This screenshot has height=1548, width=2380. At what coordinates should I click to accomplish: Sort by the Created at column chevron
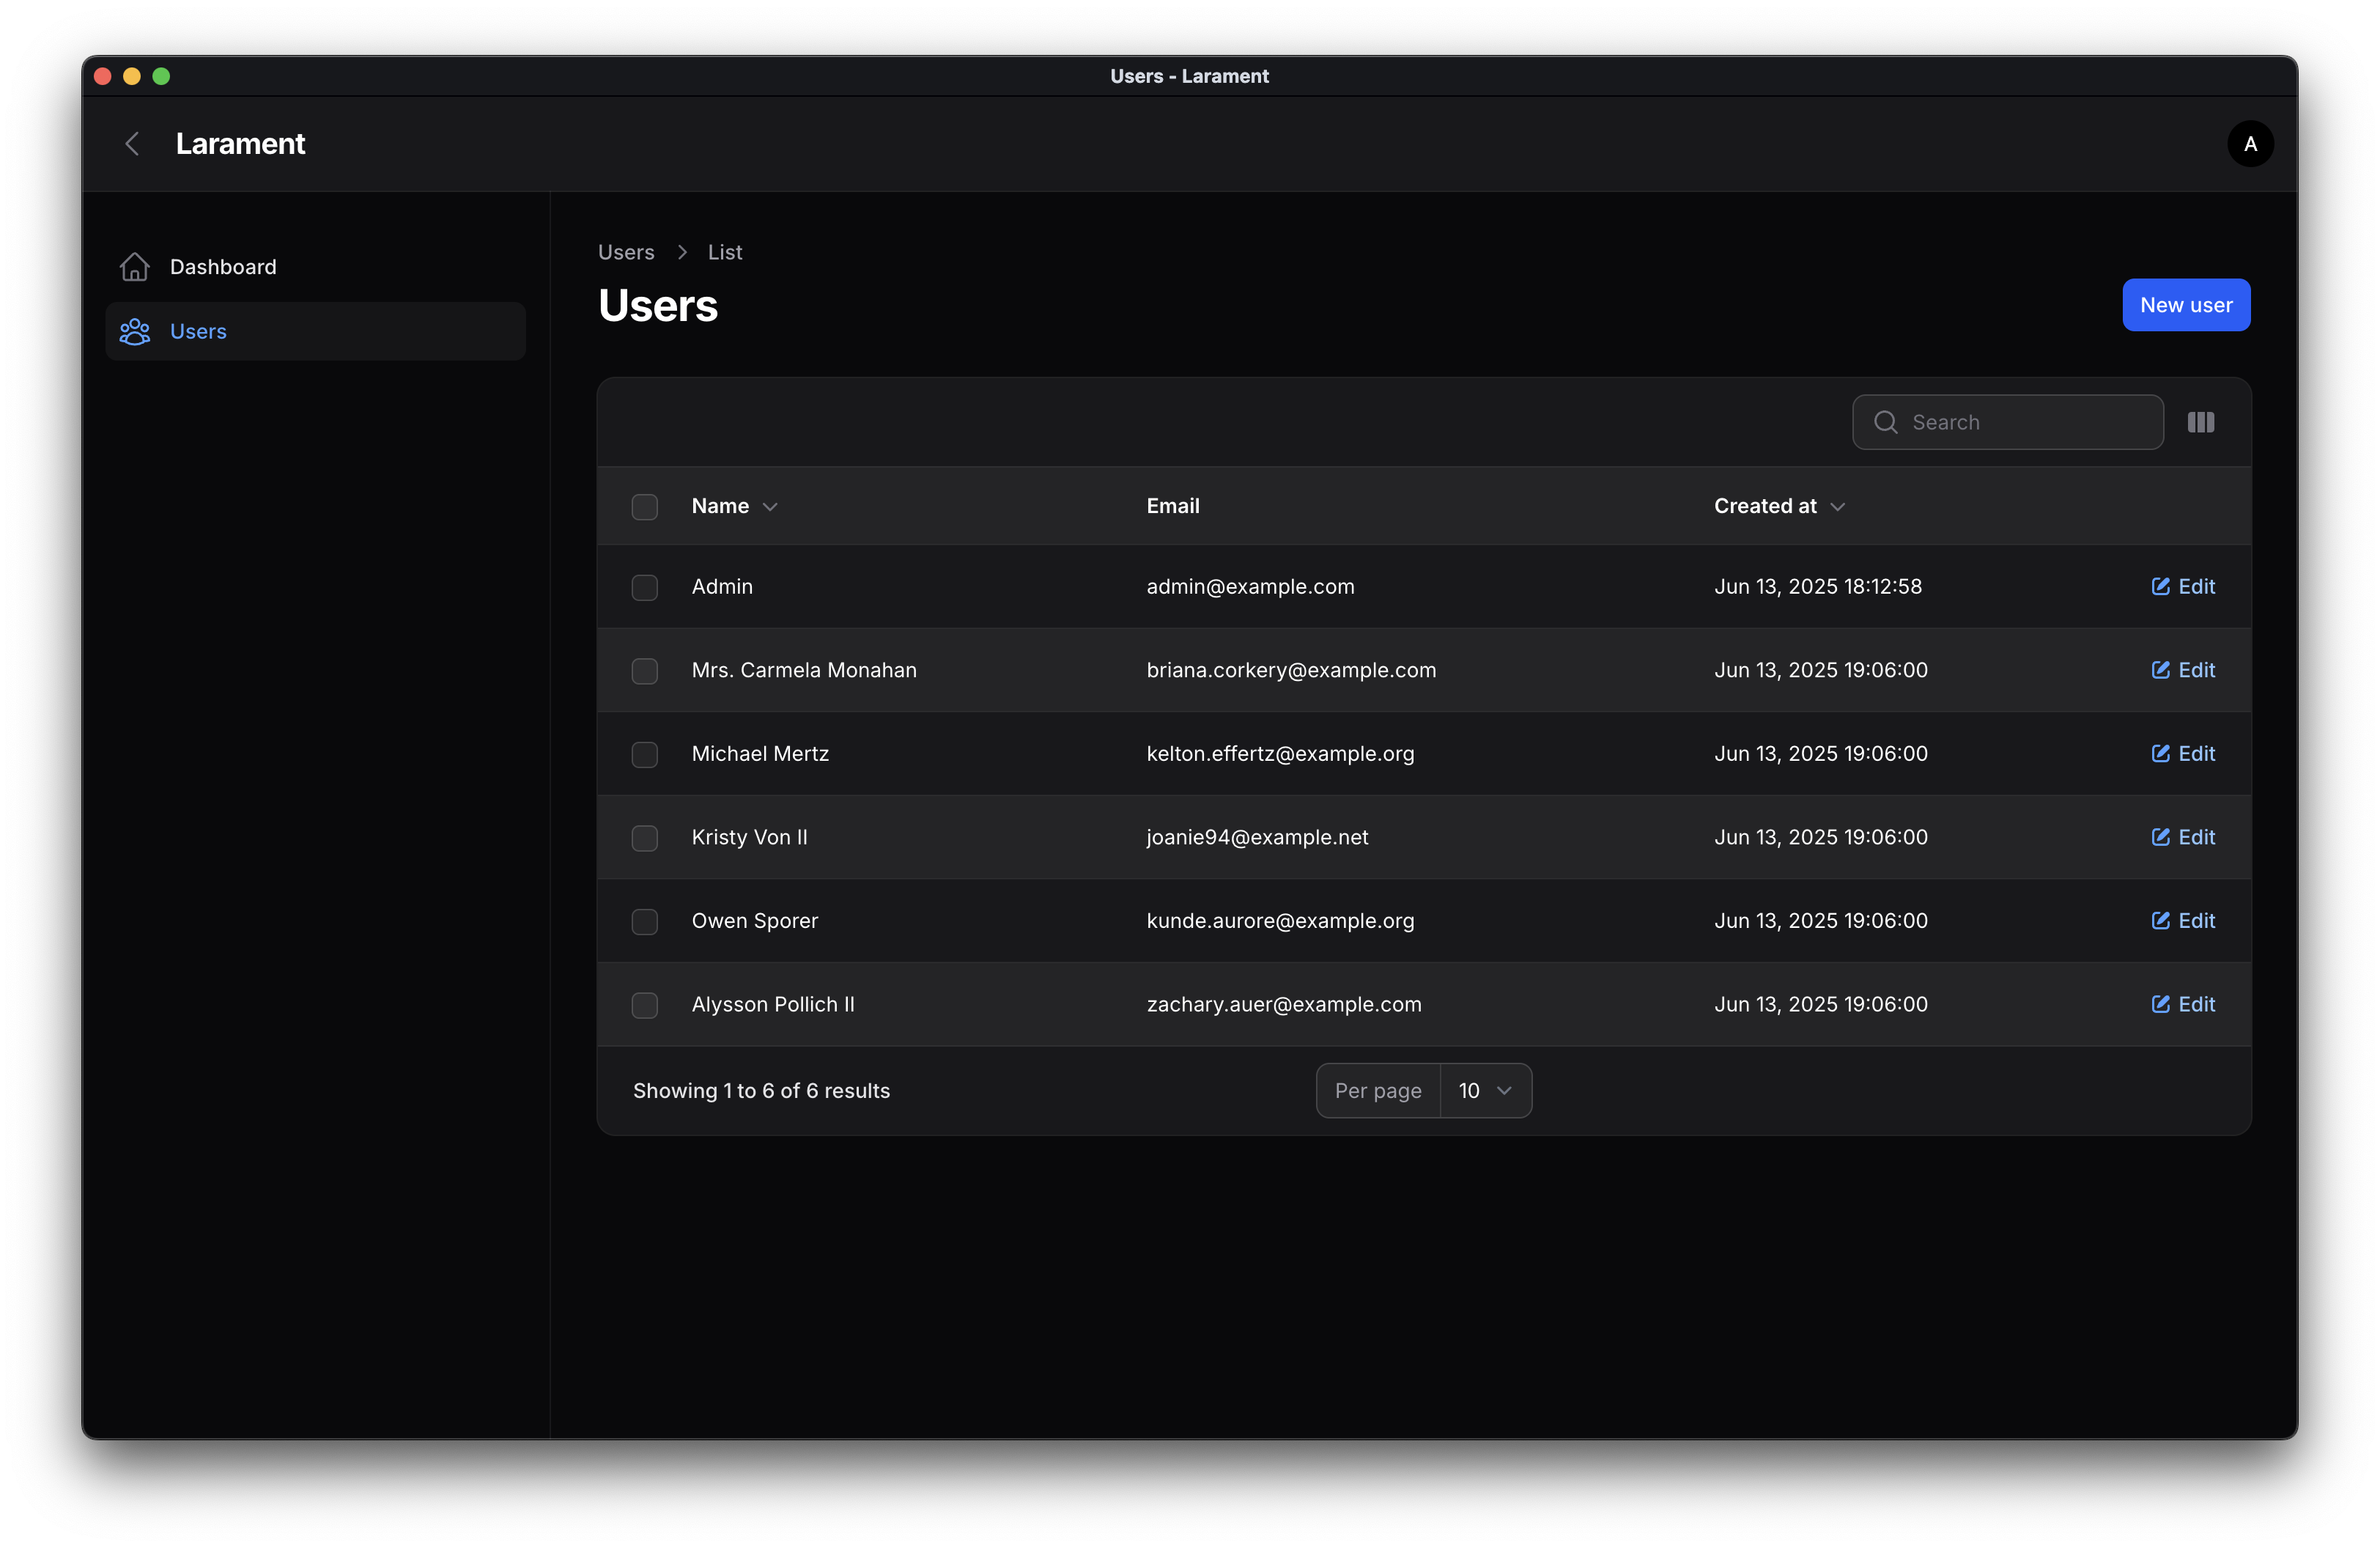(x=1837, y=507)
